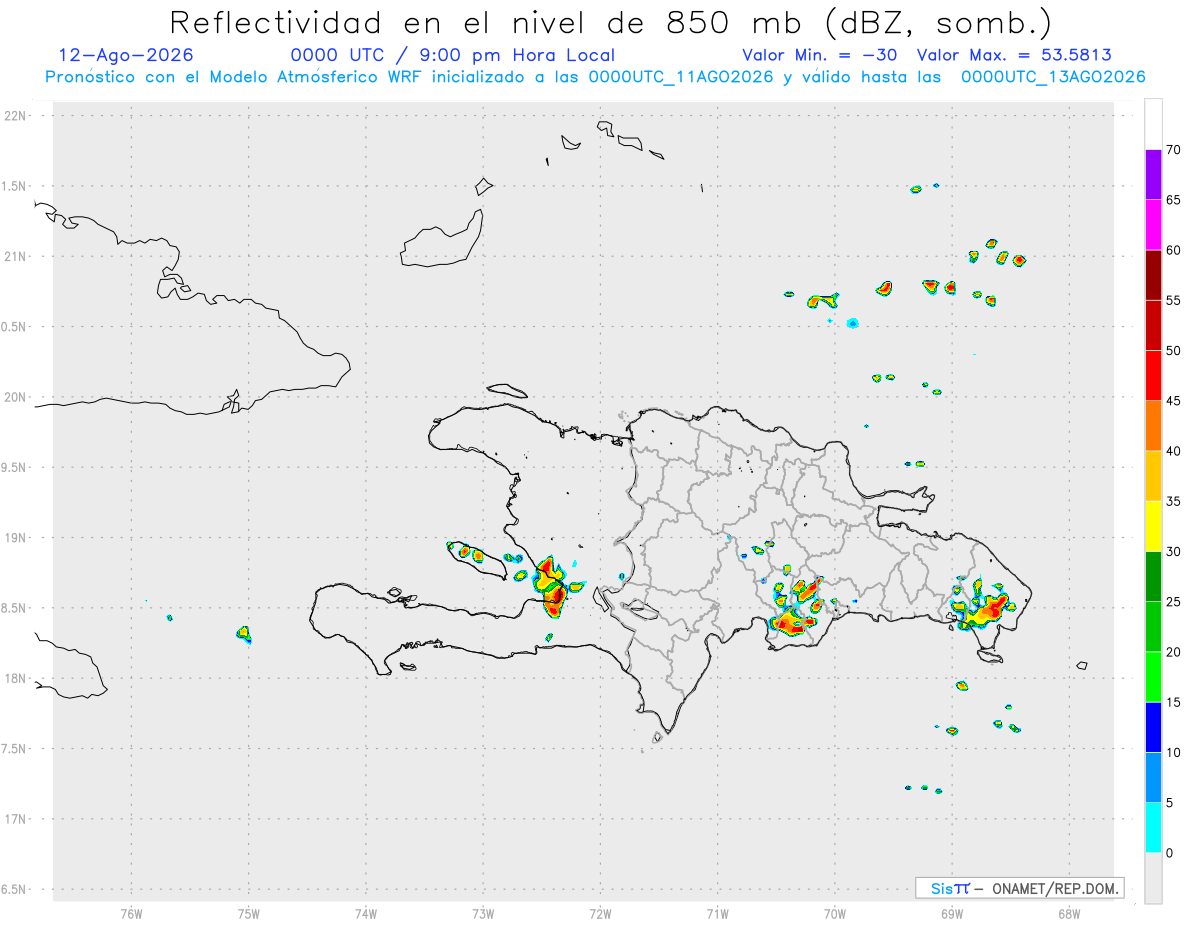
Task: Select the "19N" latitude label
Action: (17, 538)
